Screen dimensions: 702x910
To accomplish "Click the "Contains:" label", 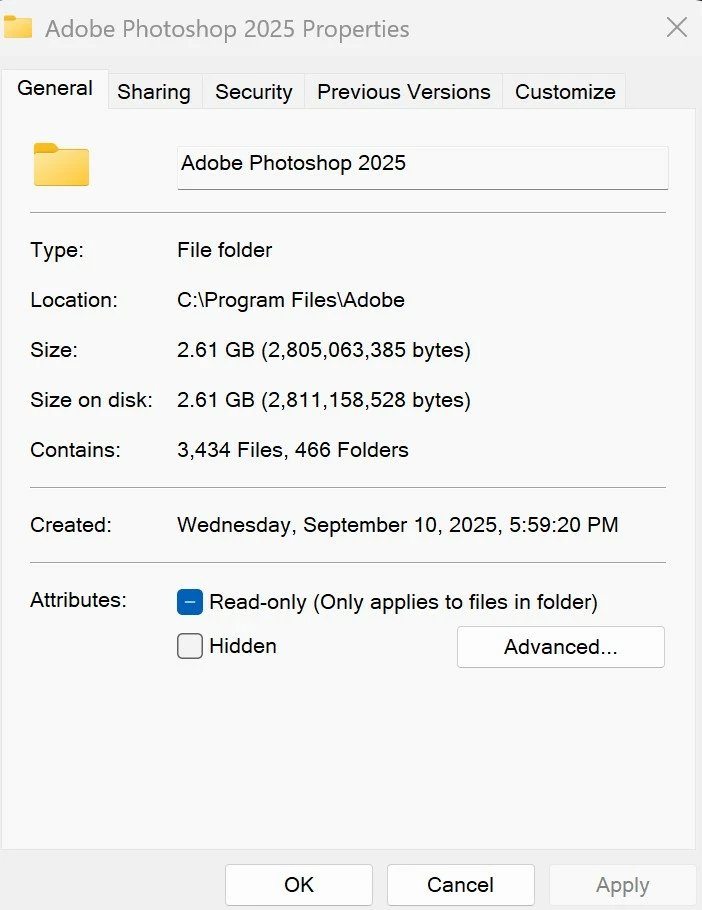I will click(x=75, y=450).
